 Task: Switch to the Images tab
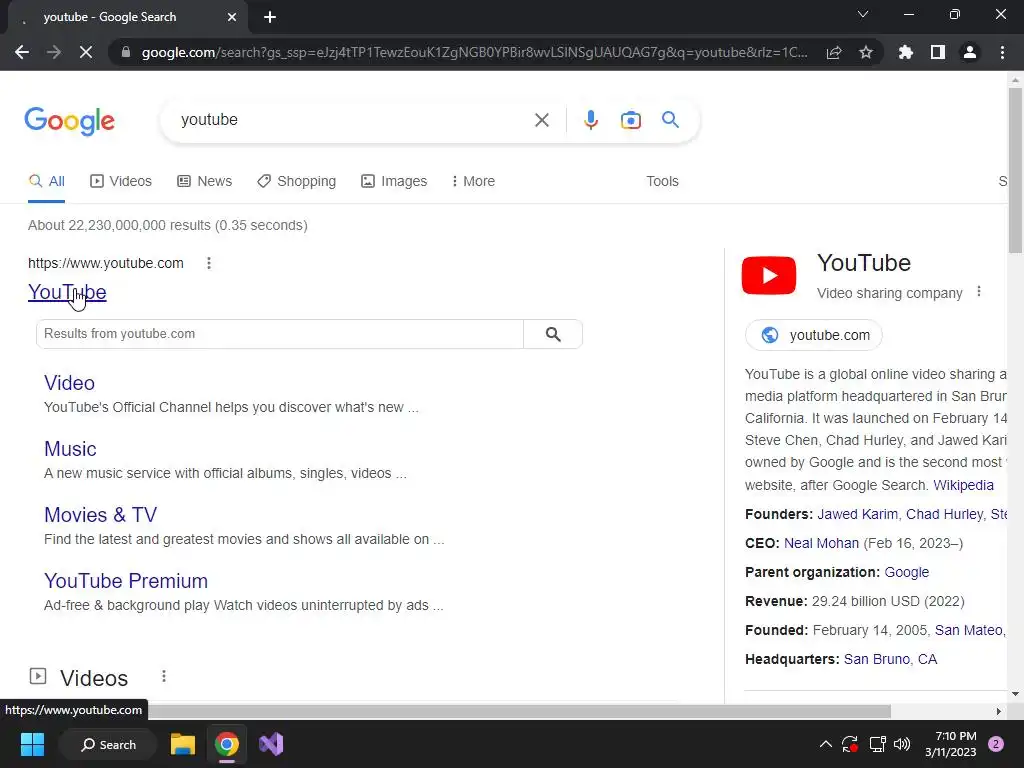pos(394,181)
